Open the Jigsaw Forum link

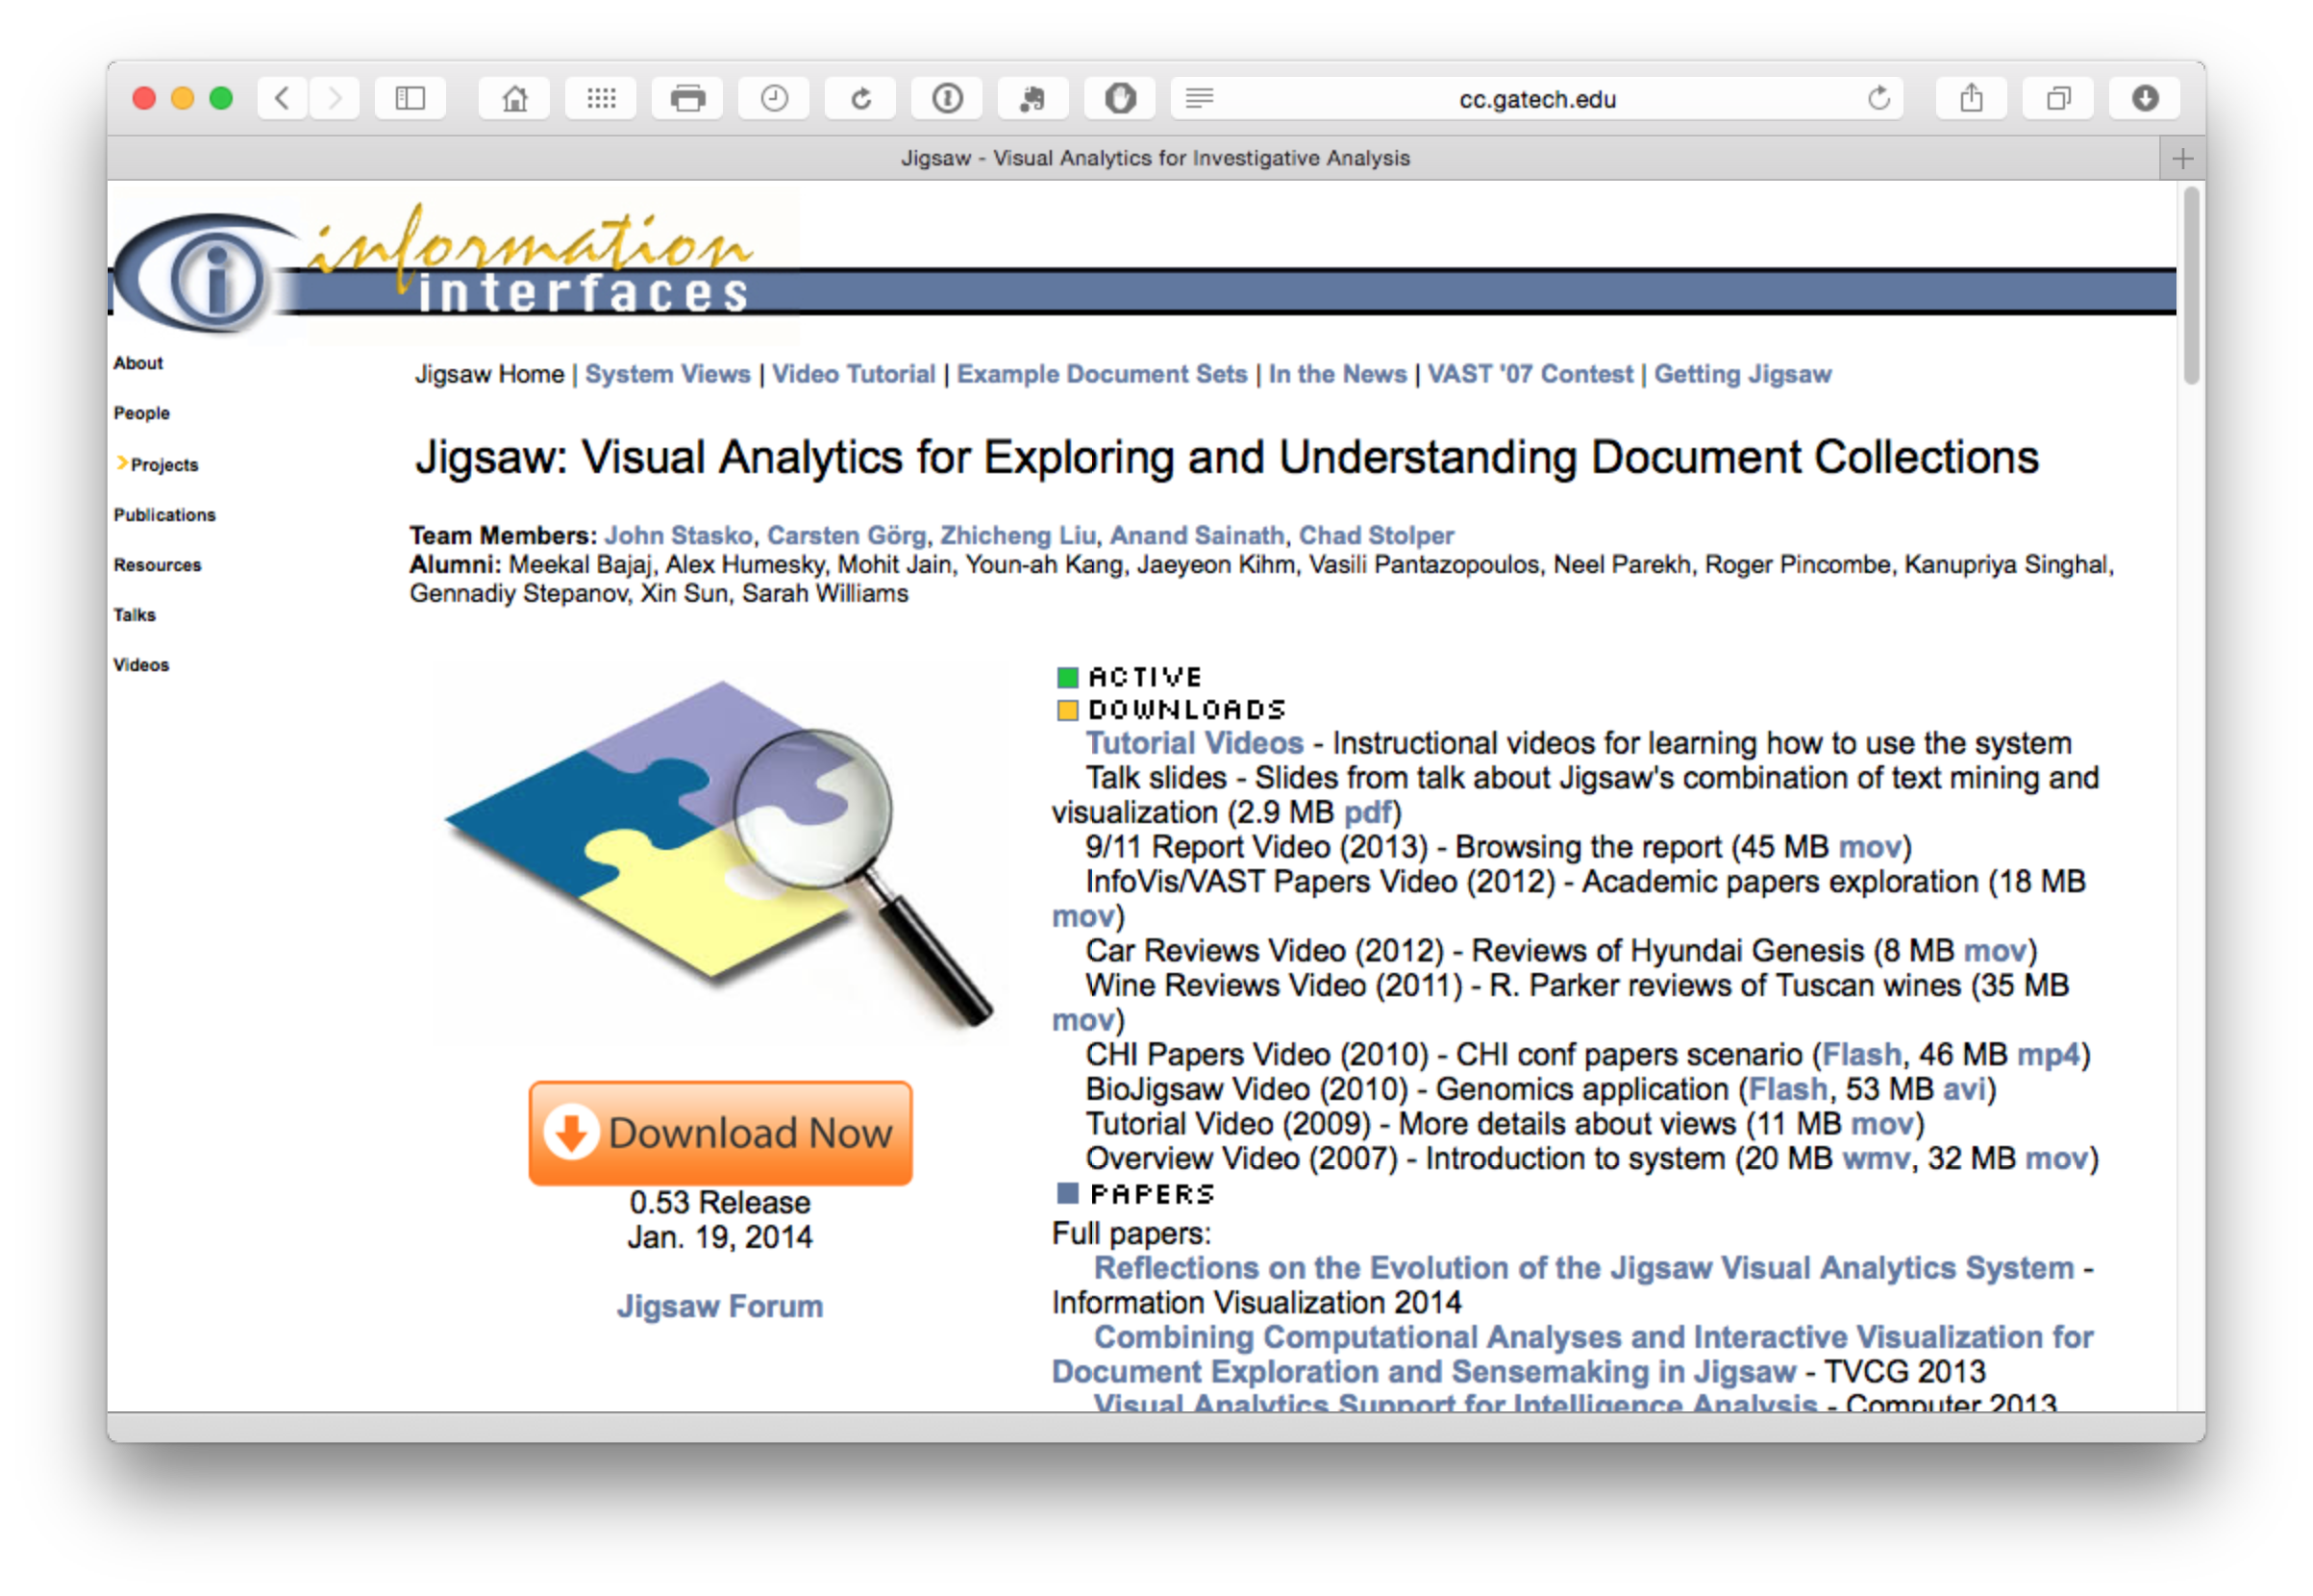(x=719, y=1306)
